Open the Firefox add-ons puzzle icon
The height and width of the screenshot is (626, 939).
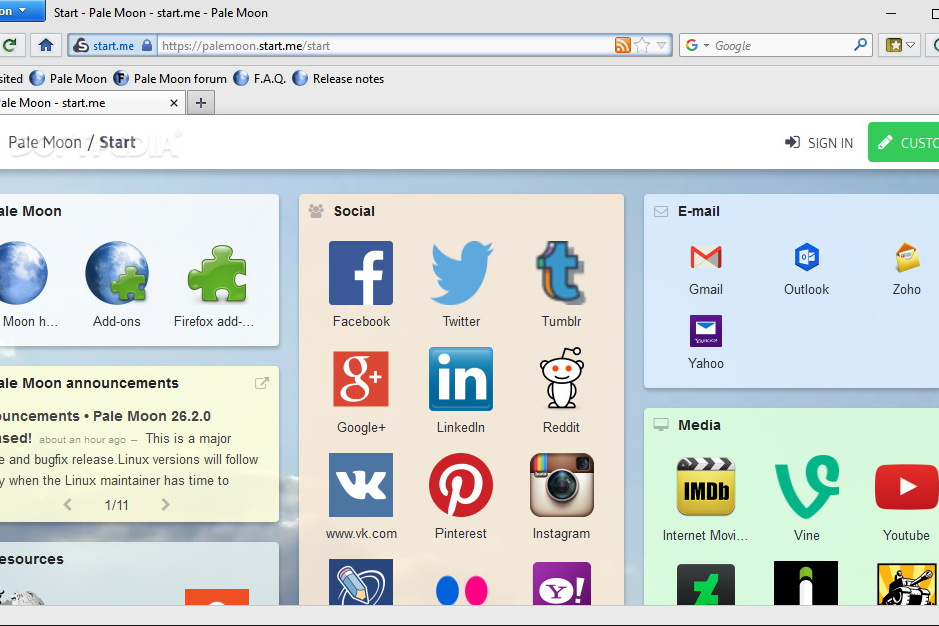pos(217,273)
